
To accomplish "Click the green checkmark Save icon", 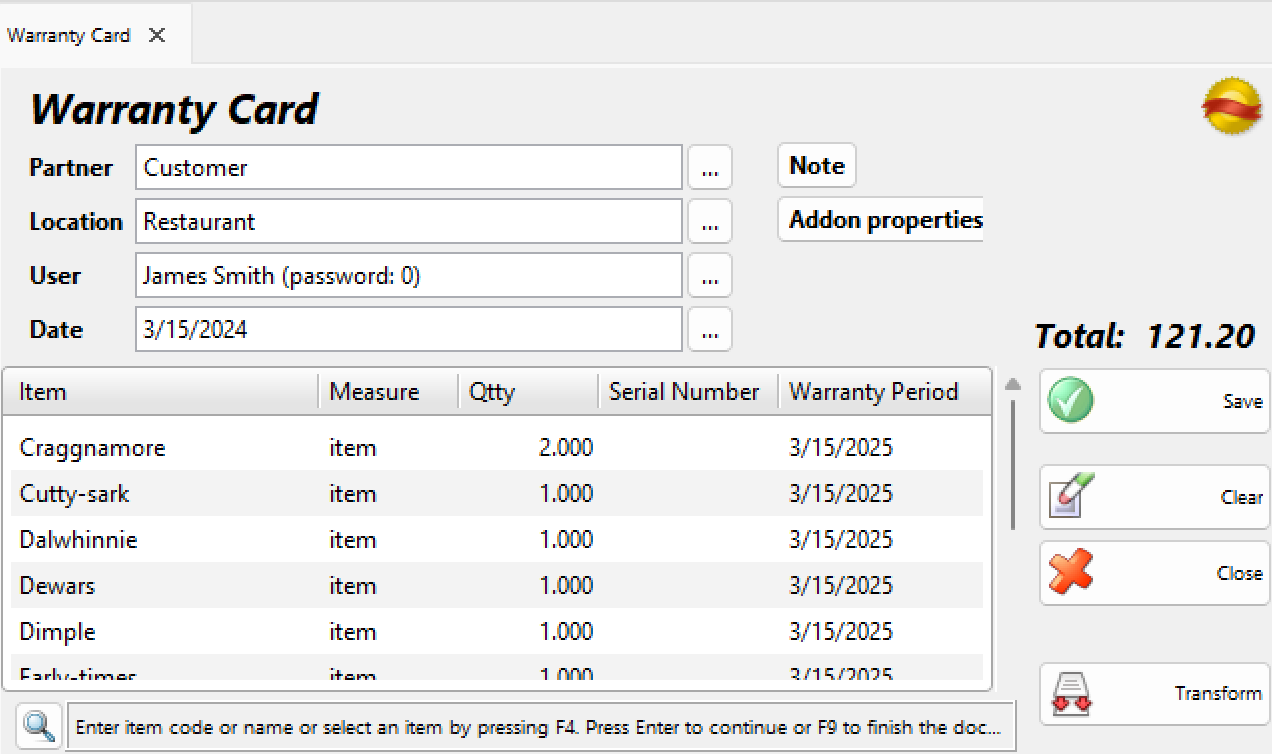I will coord(1070,401).
